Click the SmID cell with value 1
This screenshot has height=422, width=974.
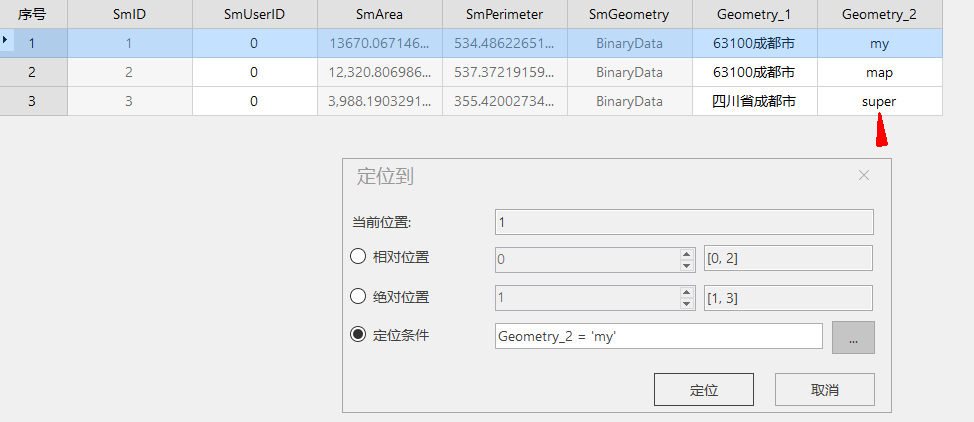coord(130,44)
